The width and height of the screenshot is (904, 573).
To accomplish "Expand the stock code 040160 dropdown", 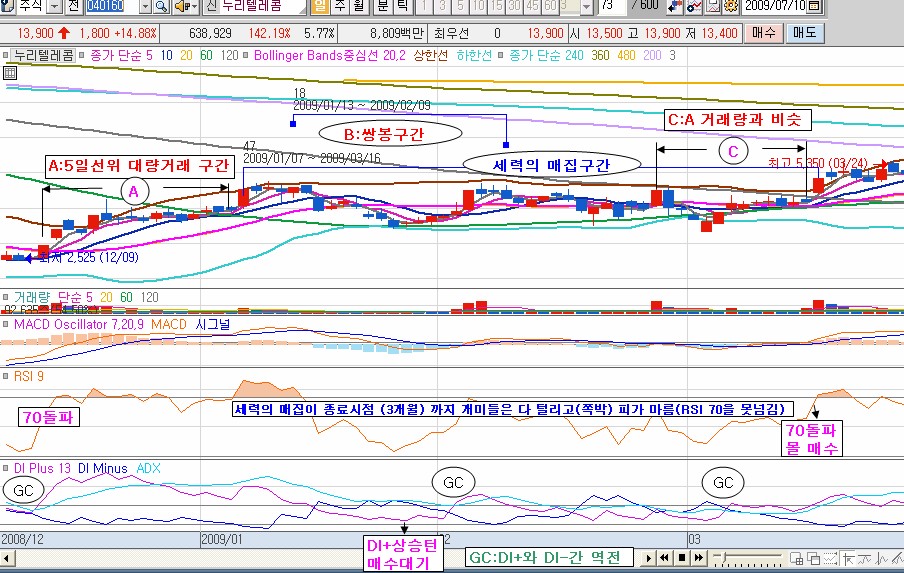I will coord(146,7).
